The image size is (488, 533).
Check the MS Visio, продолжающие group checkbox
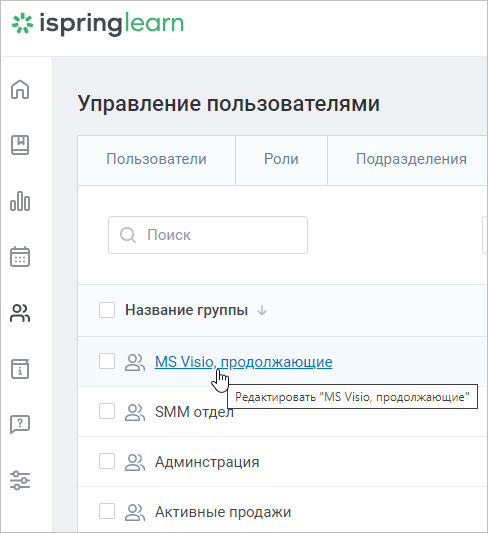click(107, 361)
